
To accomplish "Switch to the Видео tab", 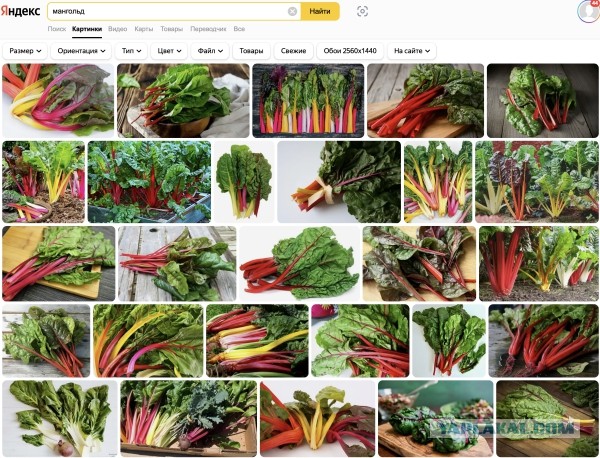I will (117, 29).
